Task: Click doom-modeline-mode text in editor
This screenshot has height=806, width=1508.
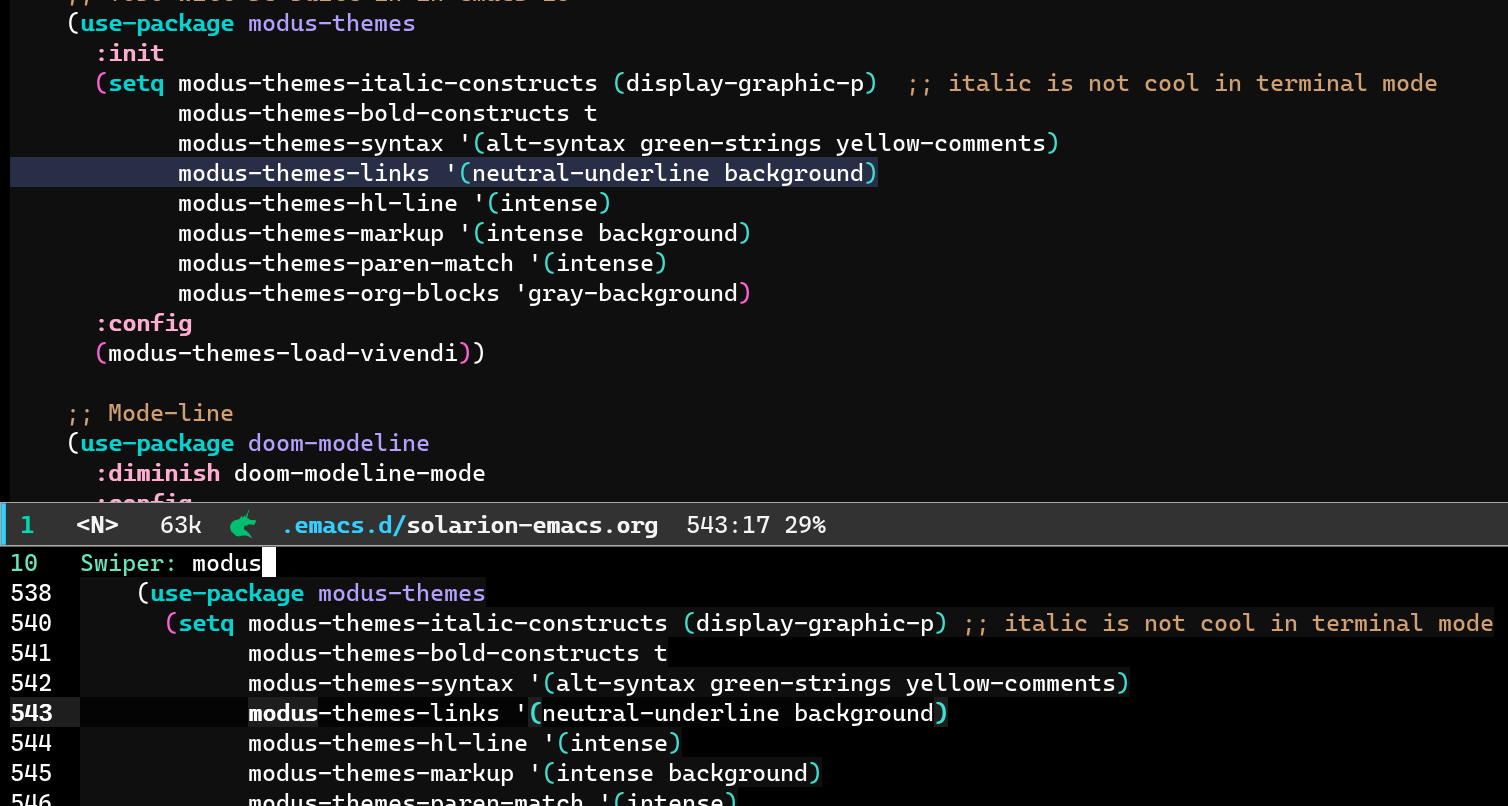Action: pos(360,473)
